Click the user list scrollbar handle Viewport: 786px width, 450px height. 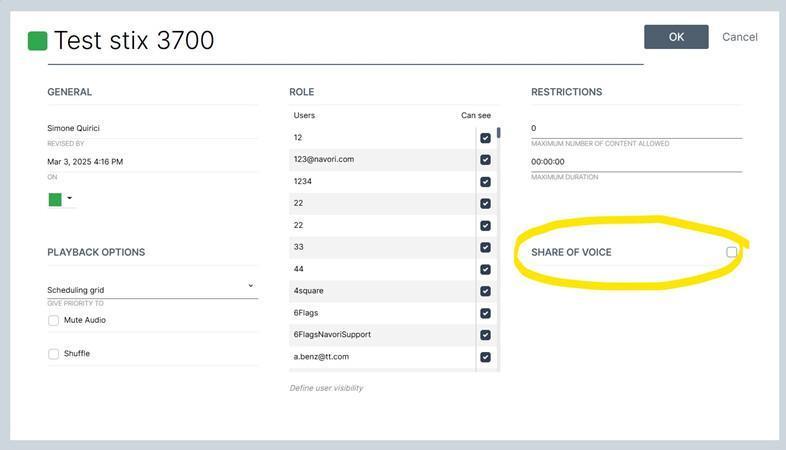[499, 133]
